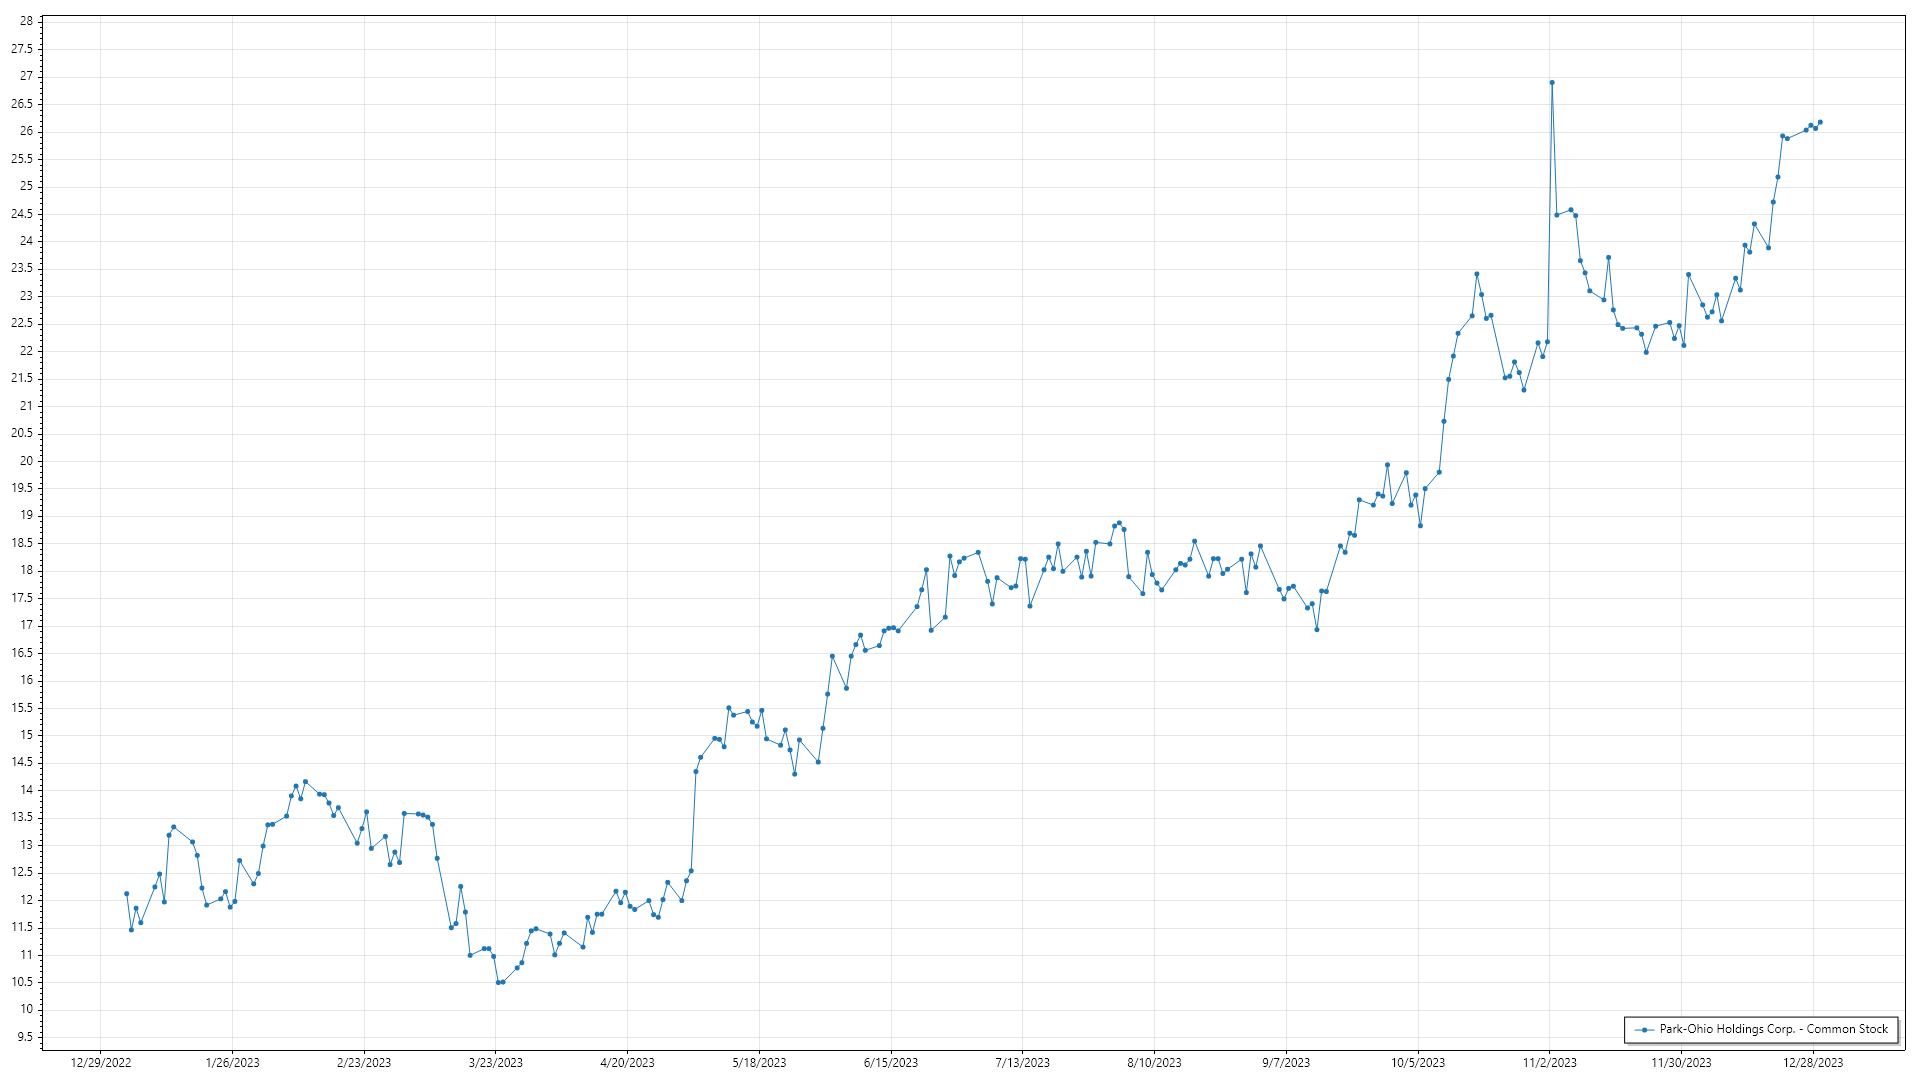Click the 12/28/2023 x-axis date label
Screen dimensions: 1920x1080
pos(1813,1063)
